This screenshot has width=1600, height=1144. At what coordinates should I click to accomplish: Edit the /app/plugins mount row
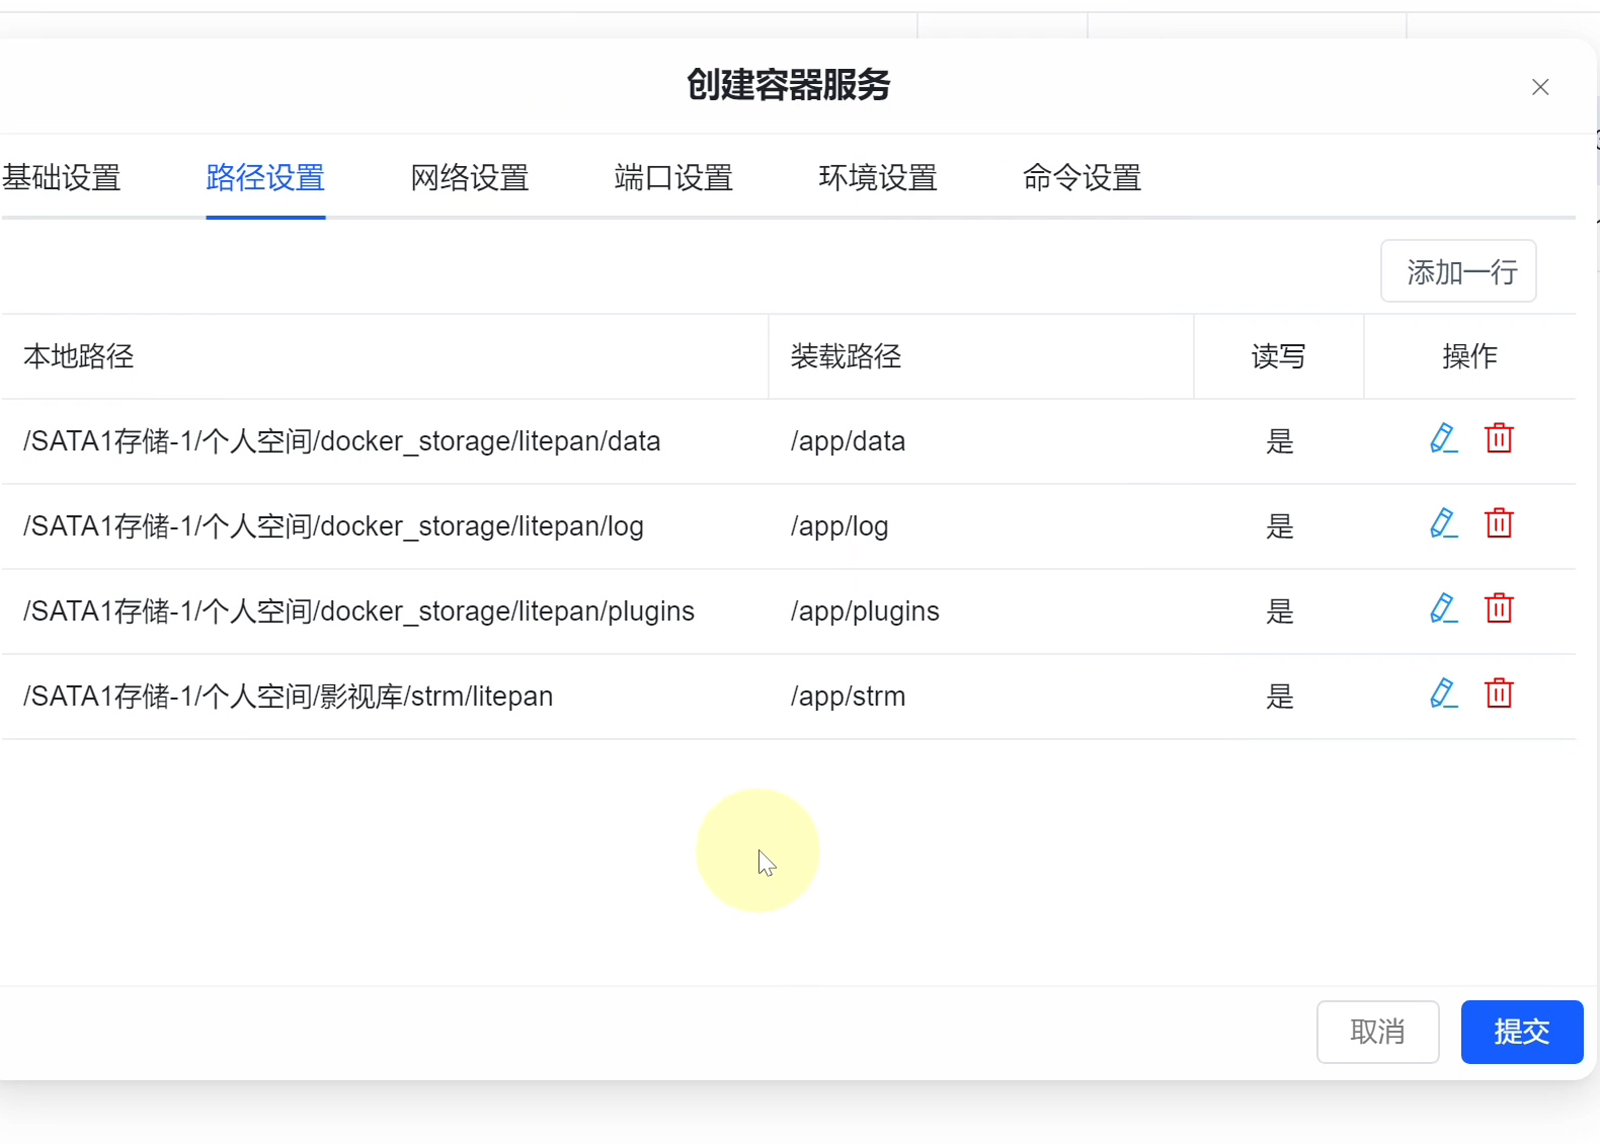tap(1443, 609)
